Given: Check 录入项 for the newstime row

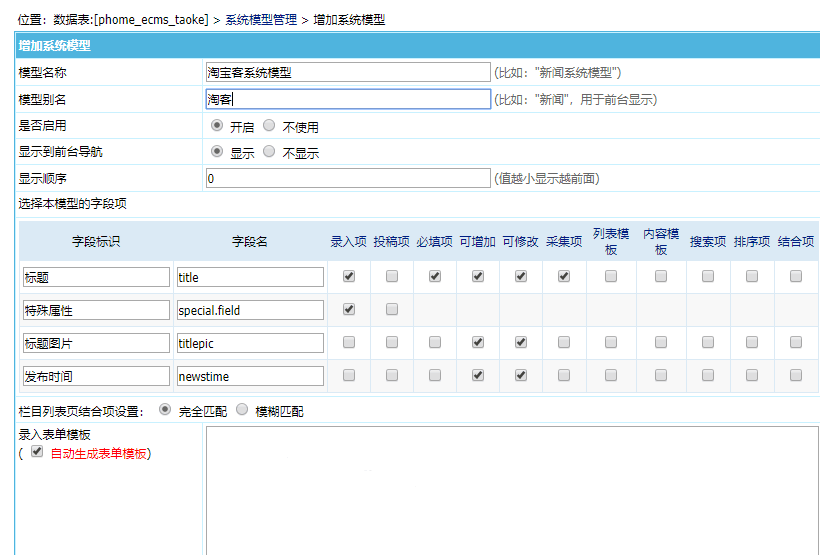Looking at the screenshot, I should pyautogui.click(x=349, y=375).
